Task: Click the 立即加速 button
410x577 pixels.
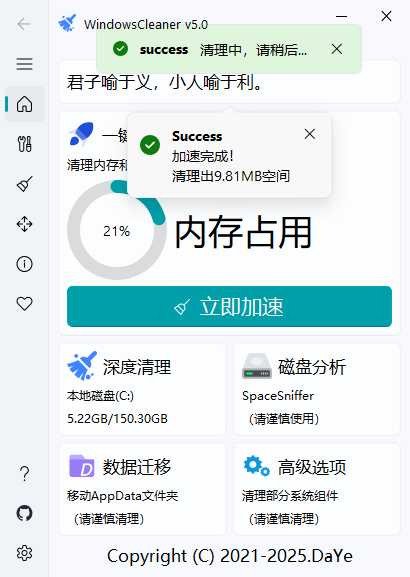Action: [x=229, y=307]
